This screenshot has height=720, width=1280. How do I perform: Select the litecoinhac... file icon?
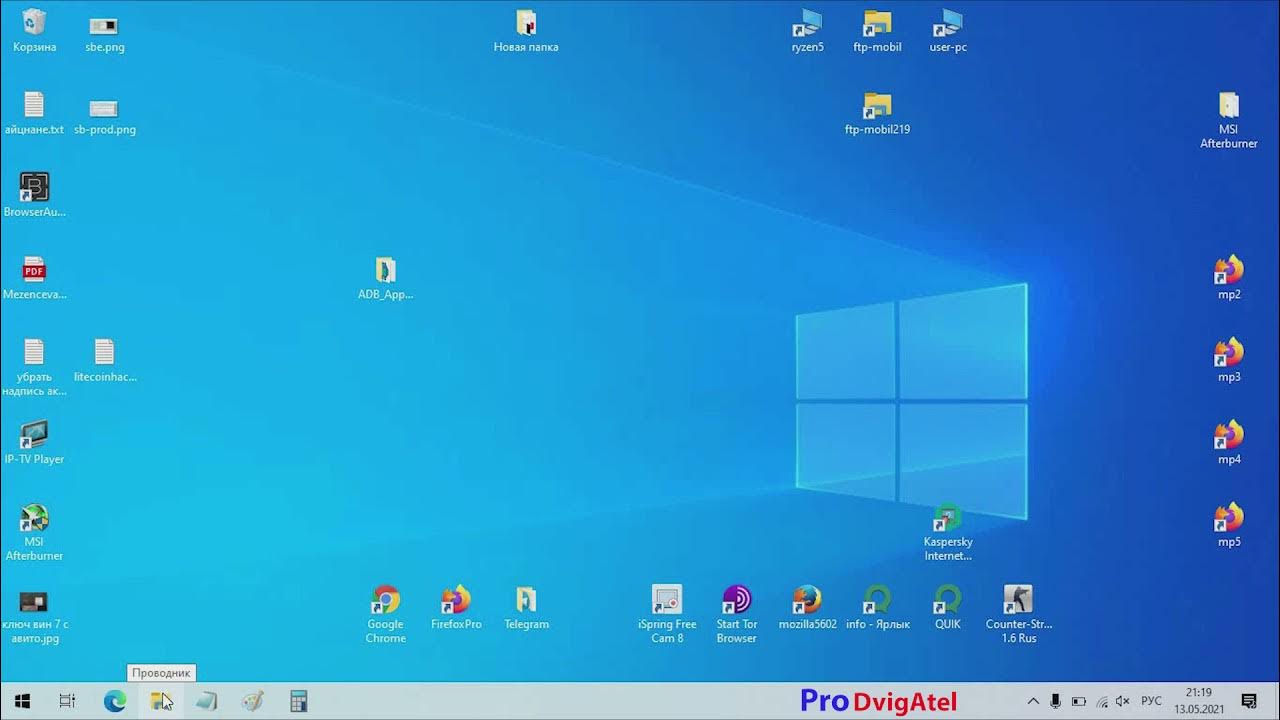[105, 360]
